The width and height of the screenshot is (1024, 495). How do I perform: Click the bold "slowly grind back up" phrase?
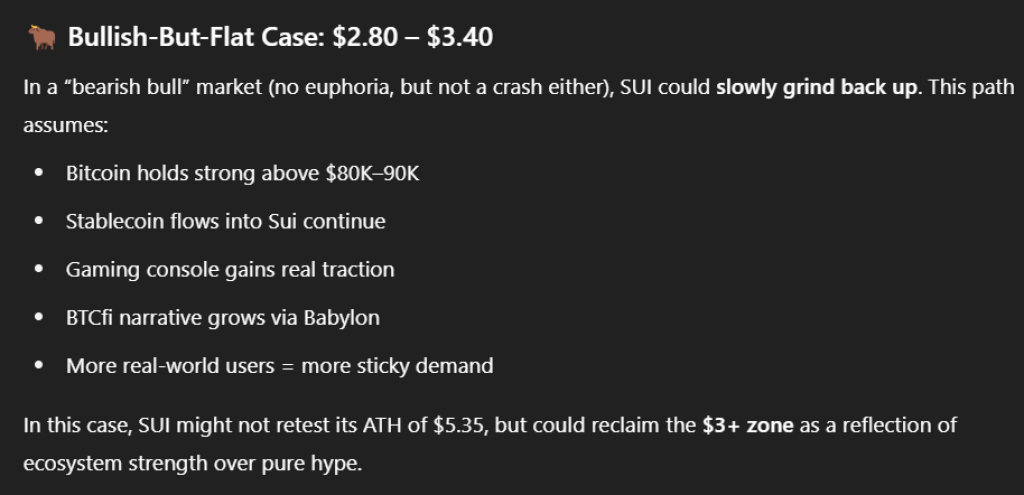(816, 86)
